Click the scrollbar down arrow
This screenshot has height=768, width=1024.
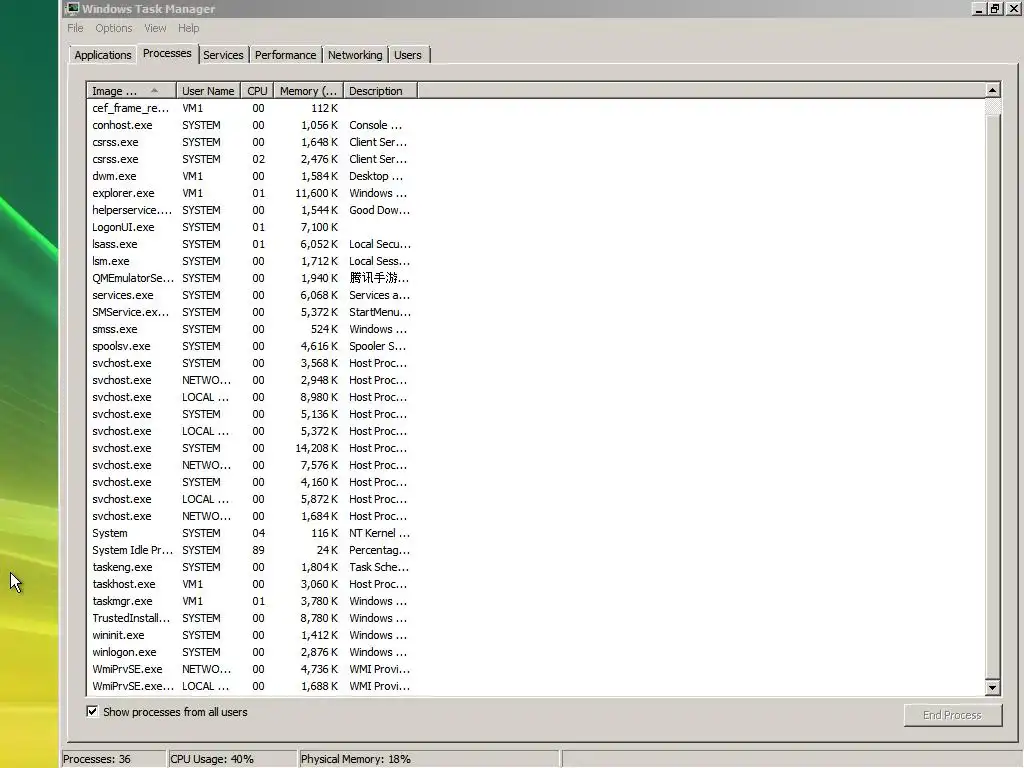pos(992,687)
